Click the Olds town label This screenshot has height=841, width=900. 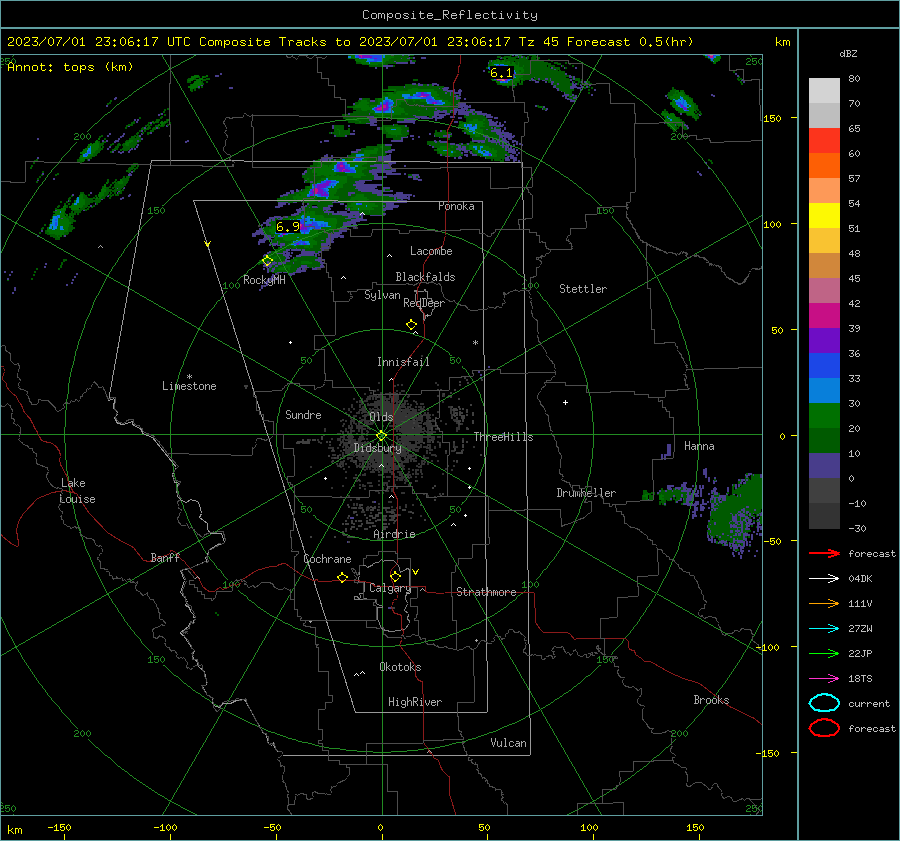click(x=381, y=417)
